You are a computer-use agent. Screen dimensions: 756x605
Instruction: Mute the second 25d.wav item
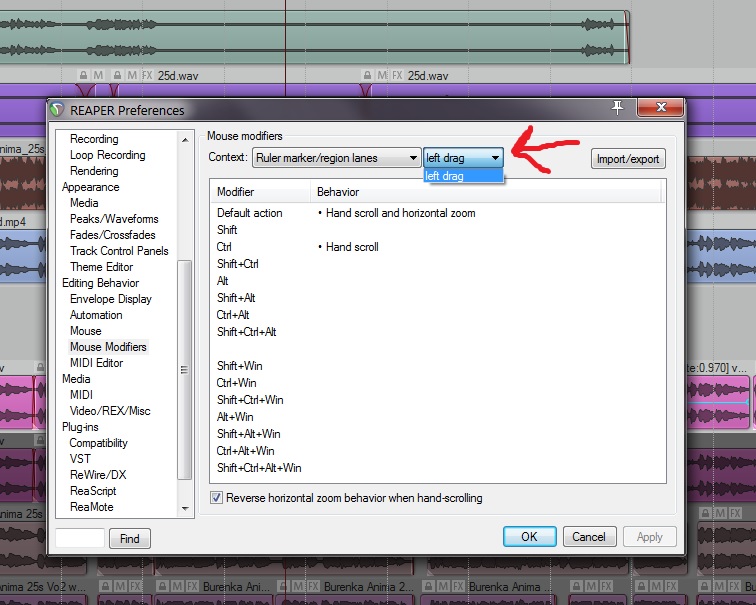point(382,75)
